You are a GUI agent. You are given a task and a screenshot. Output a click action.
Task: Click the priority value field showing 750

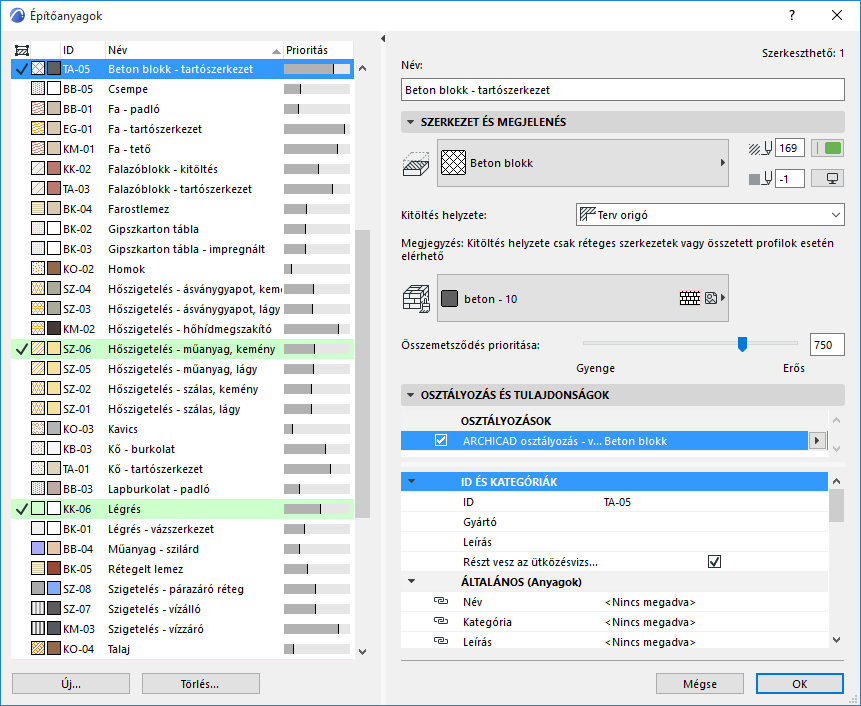(x=827, y=345)
